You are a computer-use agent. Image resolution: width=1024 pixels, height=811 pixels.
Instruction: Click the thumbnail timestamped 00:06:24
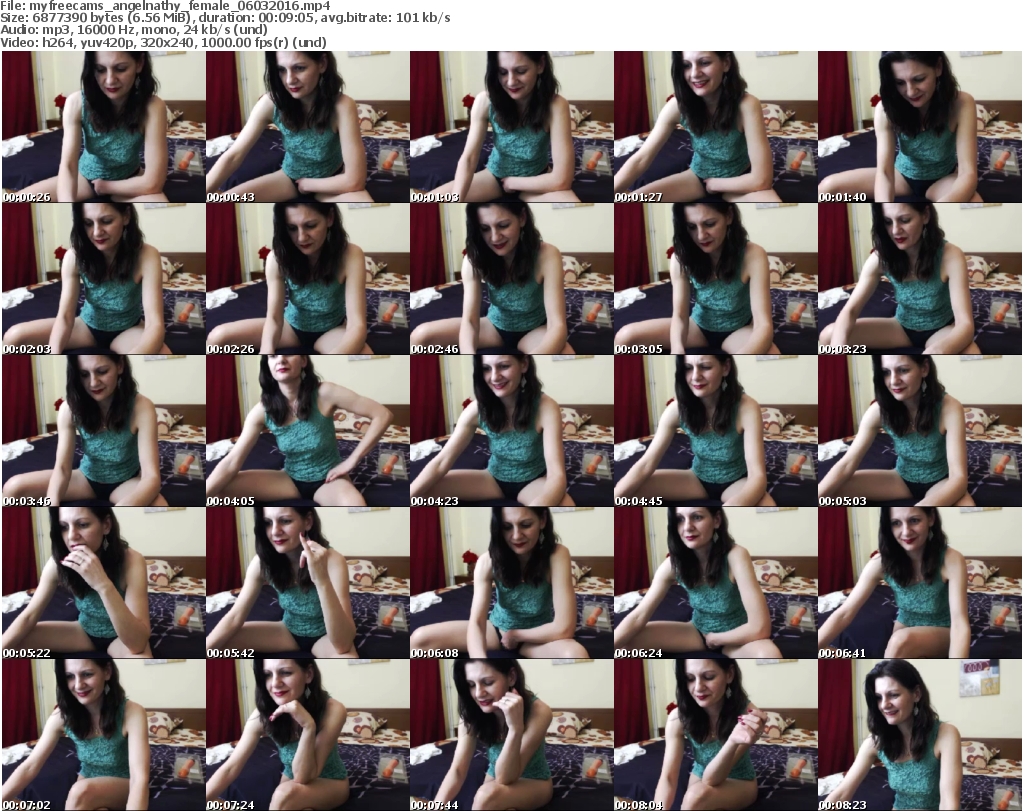(x=715, y=583)
